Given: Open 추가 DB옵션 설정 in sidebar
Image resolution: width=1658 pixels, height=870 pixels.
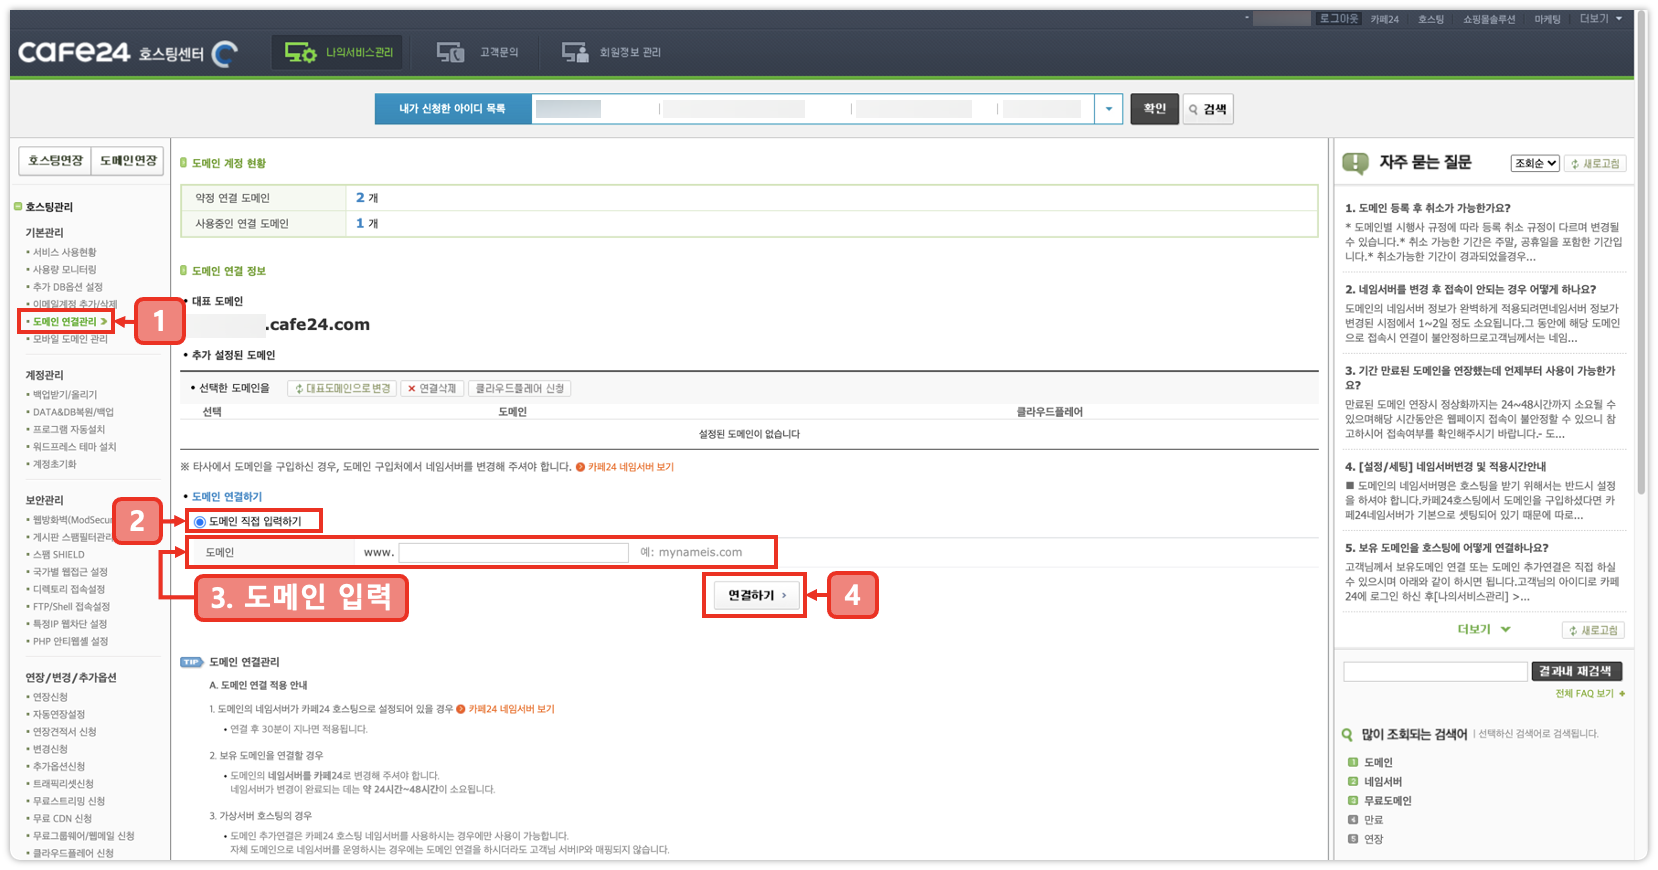Looking at the screenshot, I should tap(67, 287).
